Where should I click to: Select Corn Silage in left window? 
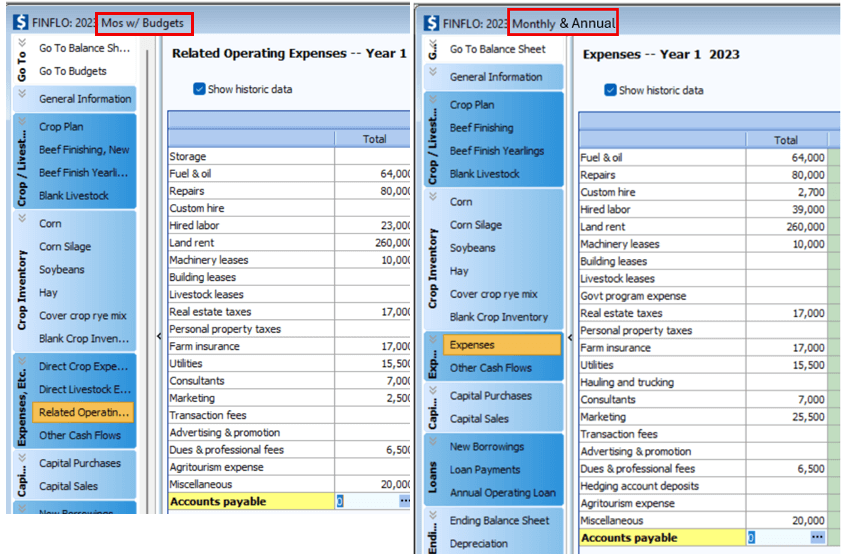click(x=65, y=247)
